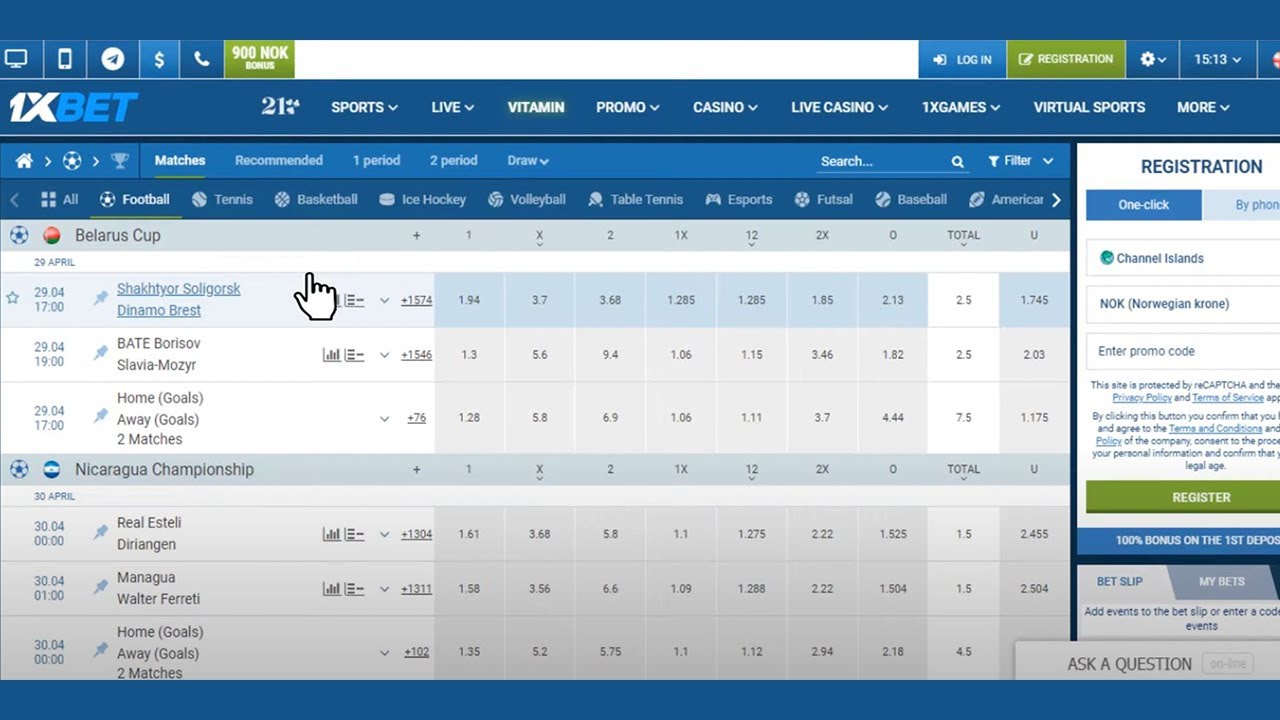This screenshot has width=1280, height=720.
Task: Pin the BATE Borisov match
Action: click(101, 353)
